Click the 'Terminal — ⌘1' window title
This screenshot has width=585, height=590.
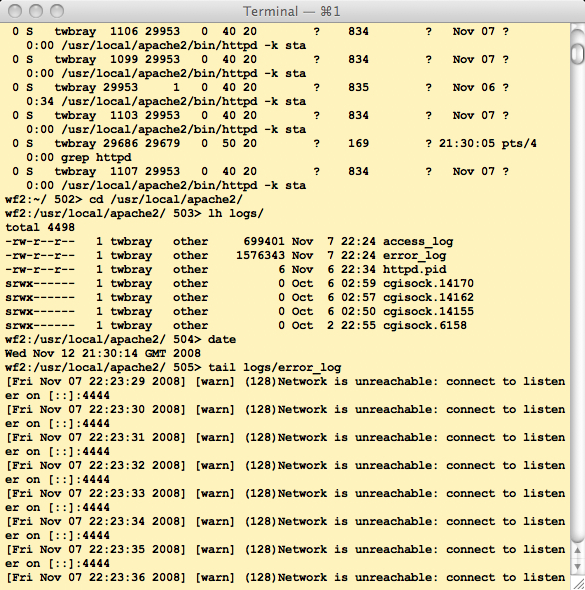[292, 11]
